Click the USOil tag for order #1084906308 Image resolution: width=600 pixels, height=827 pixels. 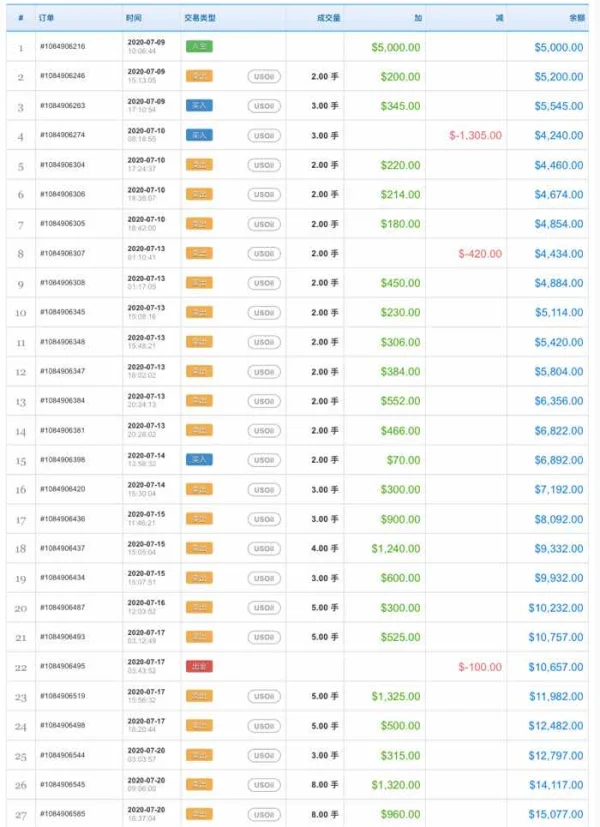click(263, 283)
